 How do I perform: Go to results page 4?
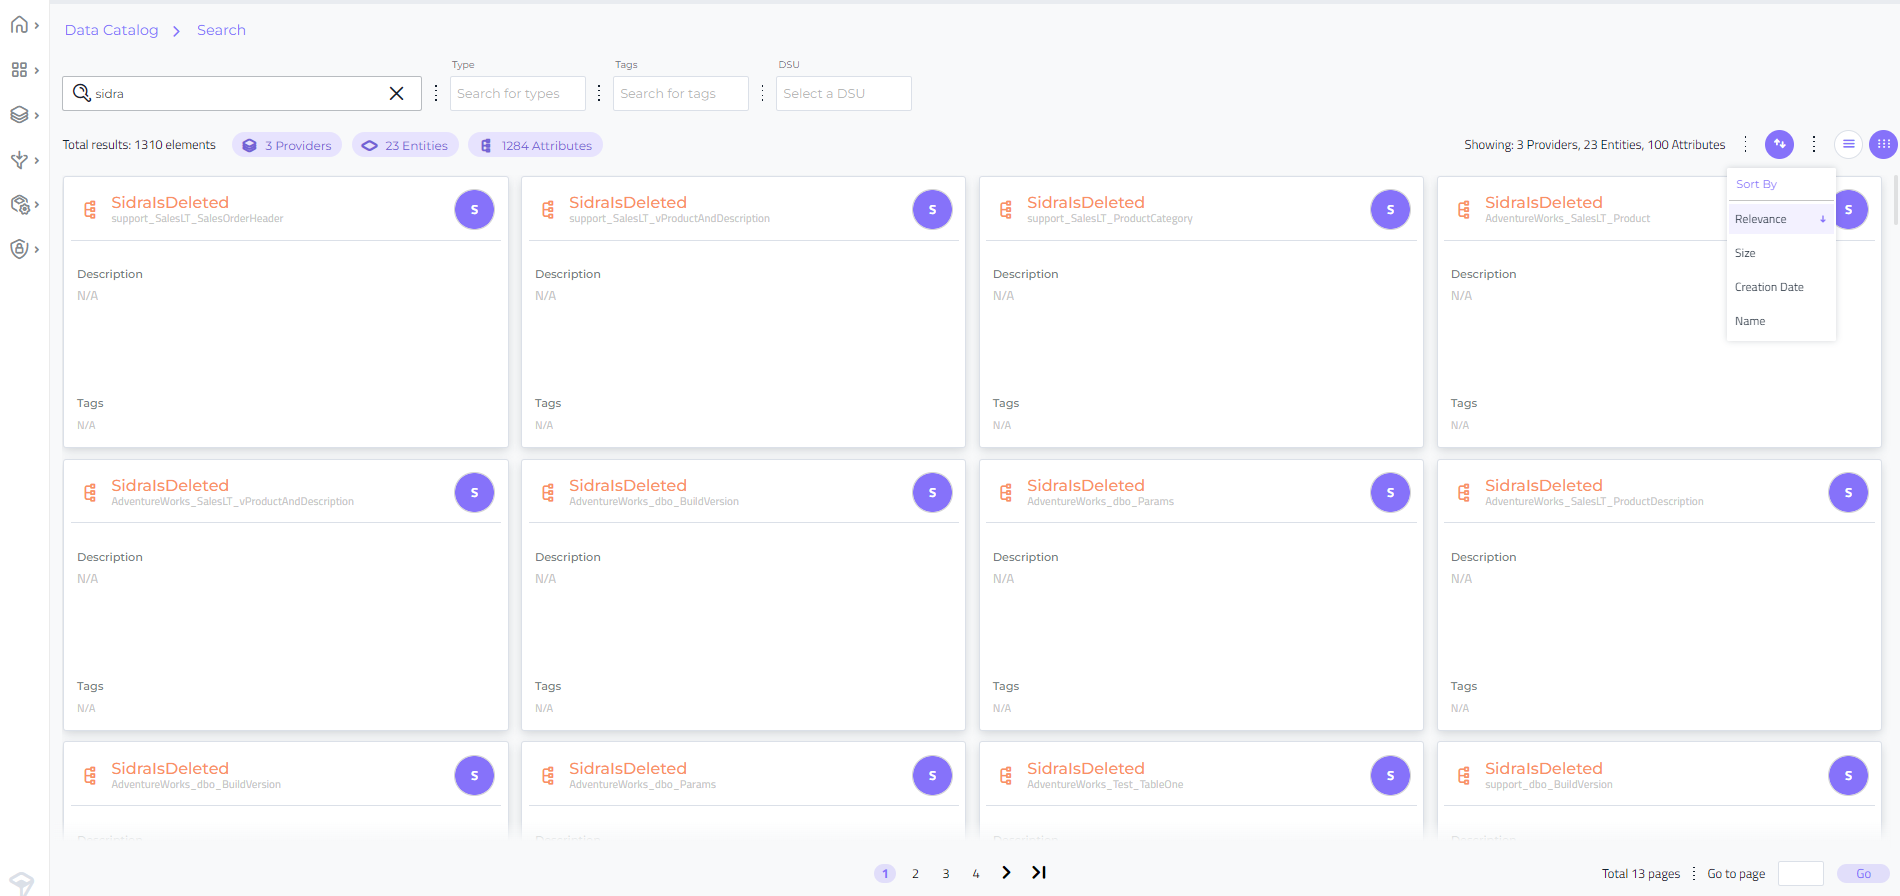[x=976, y=873]
